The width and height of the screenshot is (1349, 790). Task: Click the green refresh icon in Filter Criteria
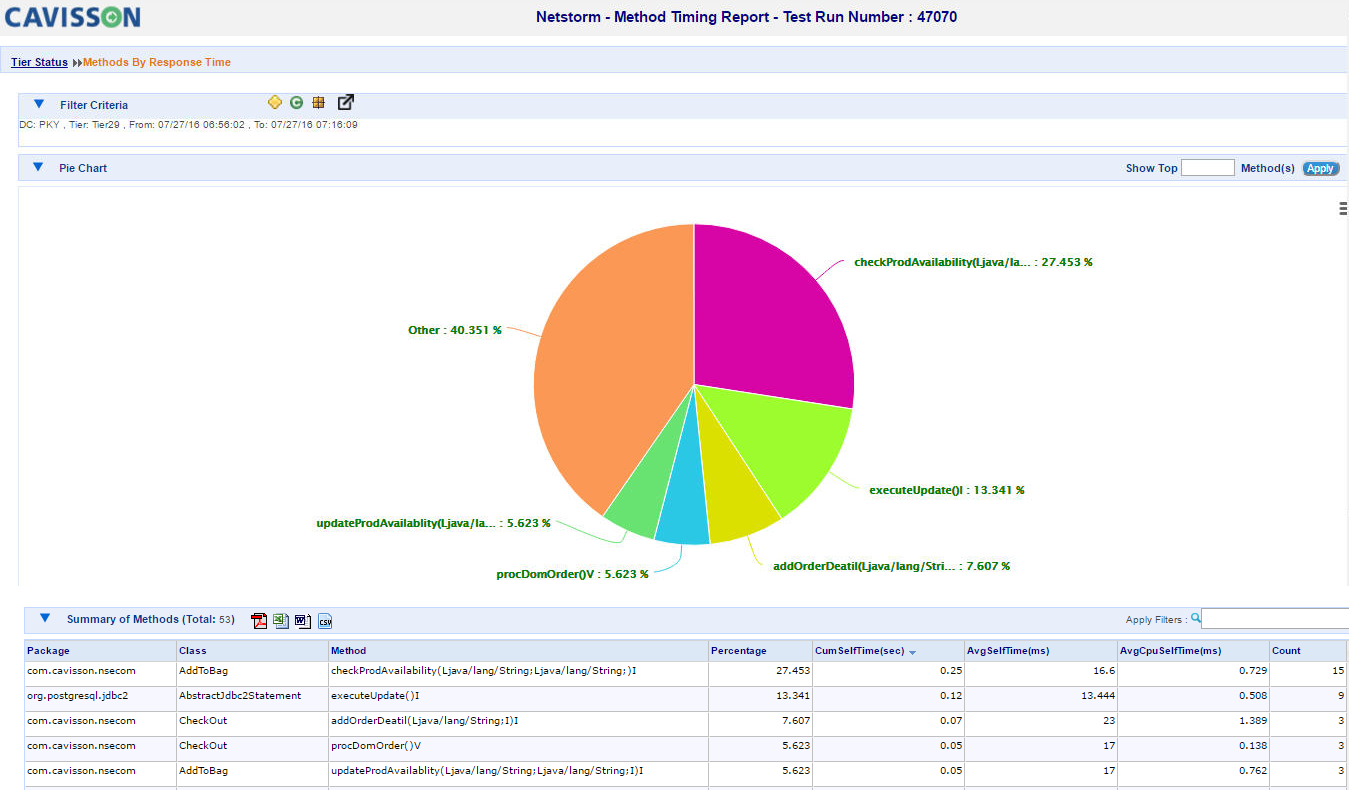point(297,102)
